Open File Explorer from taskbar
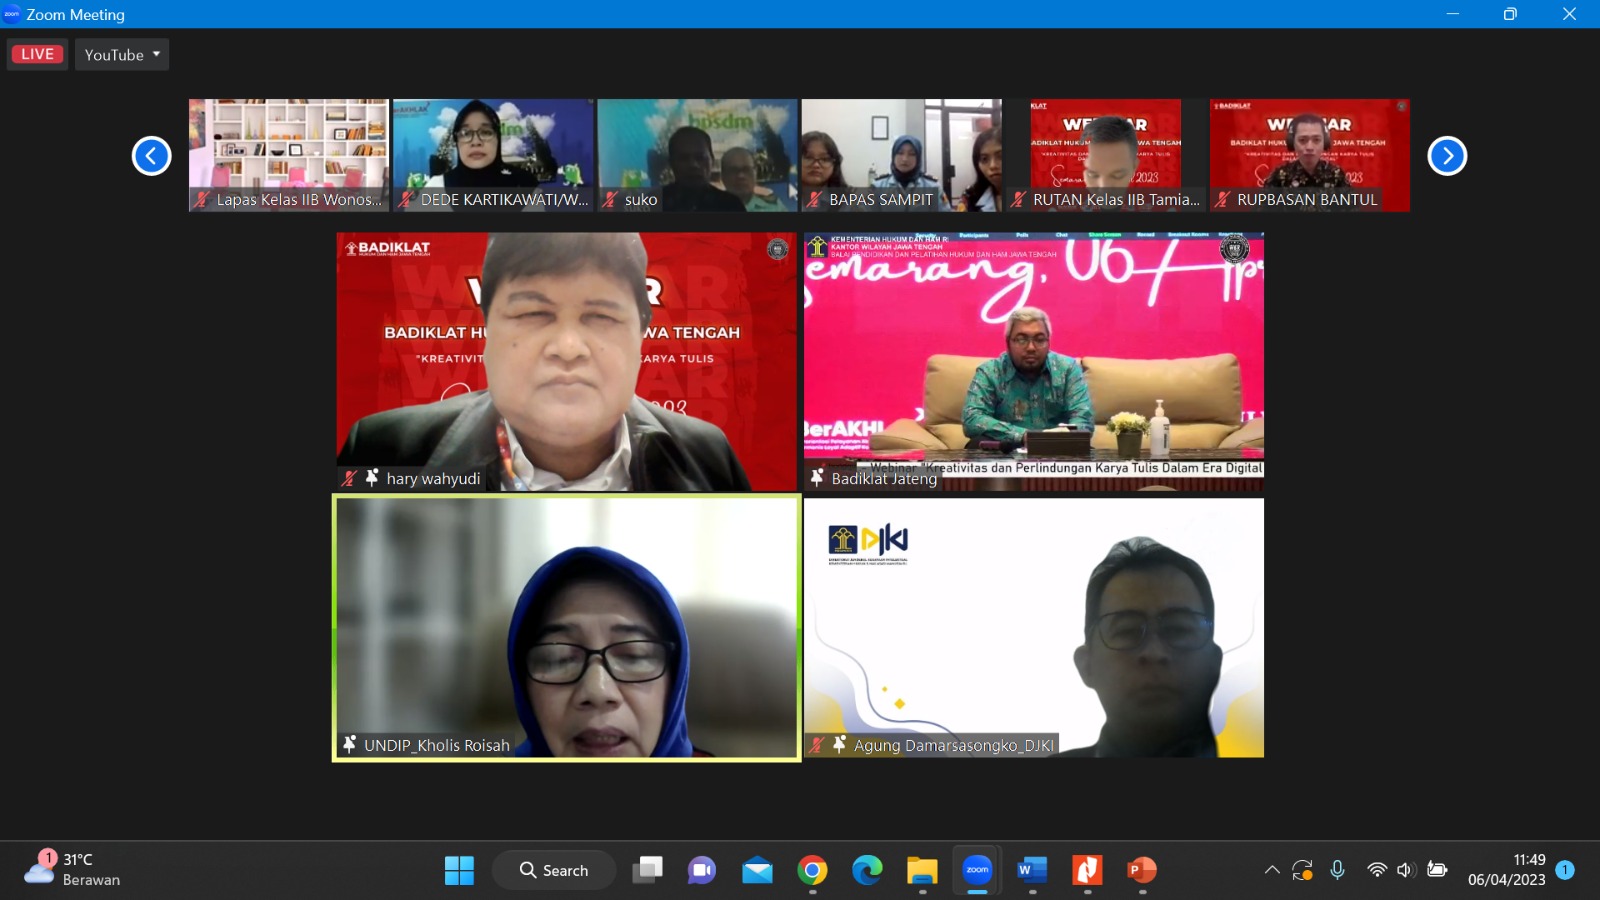Image resolution: width=1600 pixels, height=900 pixels. tap(922, 870)
